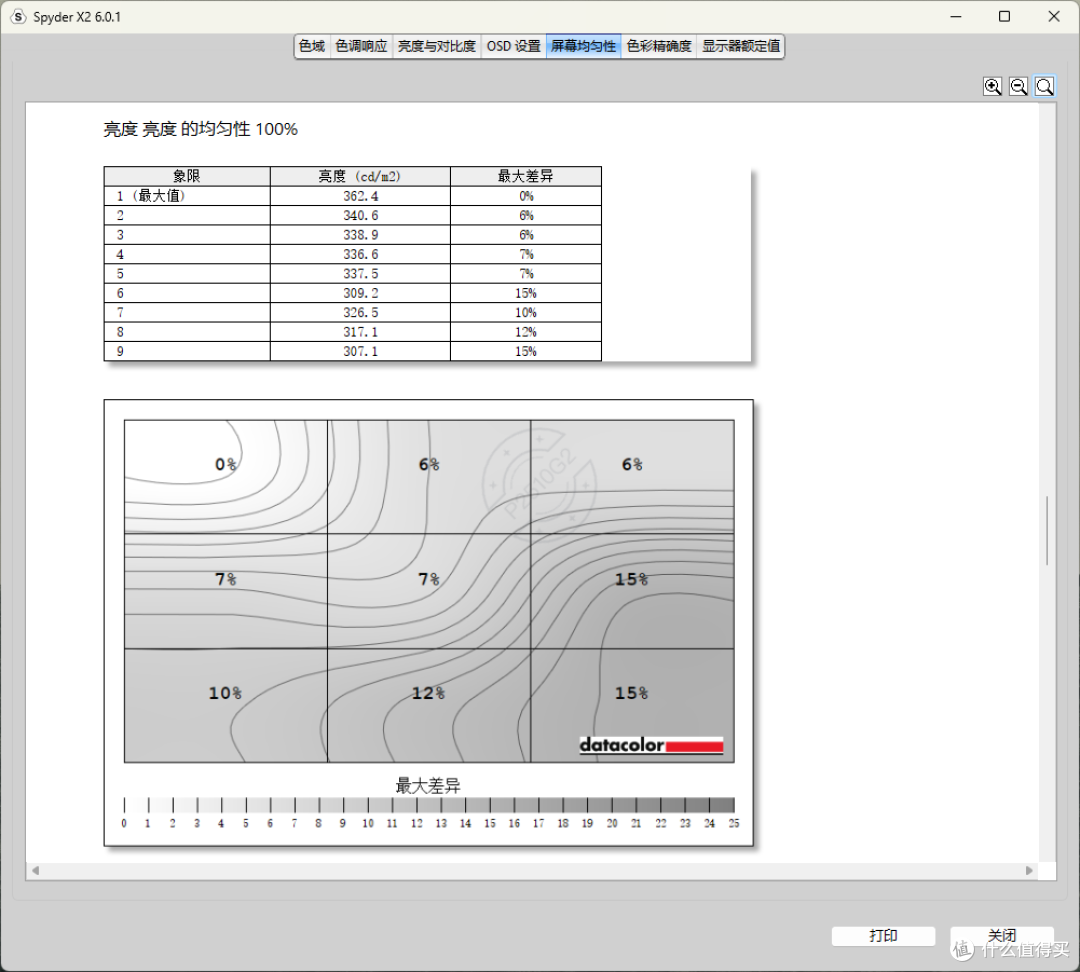
Task: Click the zoom out magnifier icon
Action: (1019, 87)
